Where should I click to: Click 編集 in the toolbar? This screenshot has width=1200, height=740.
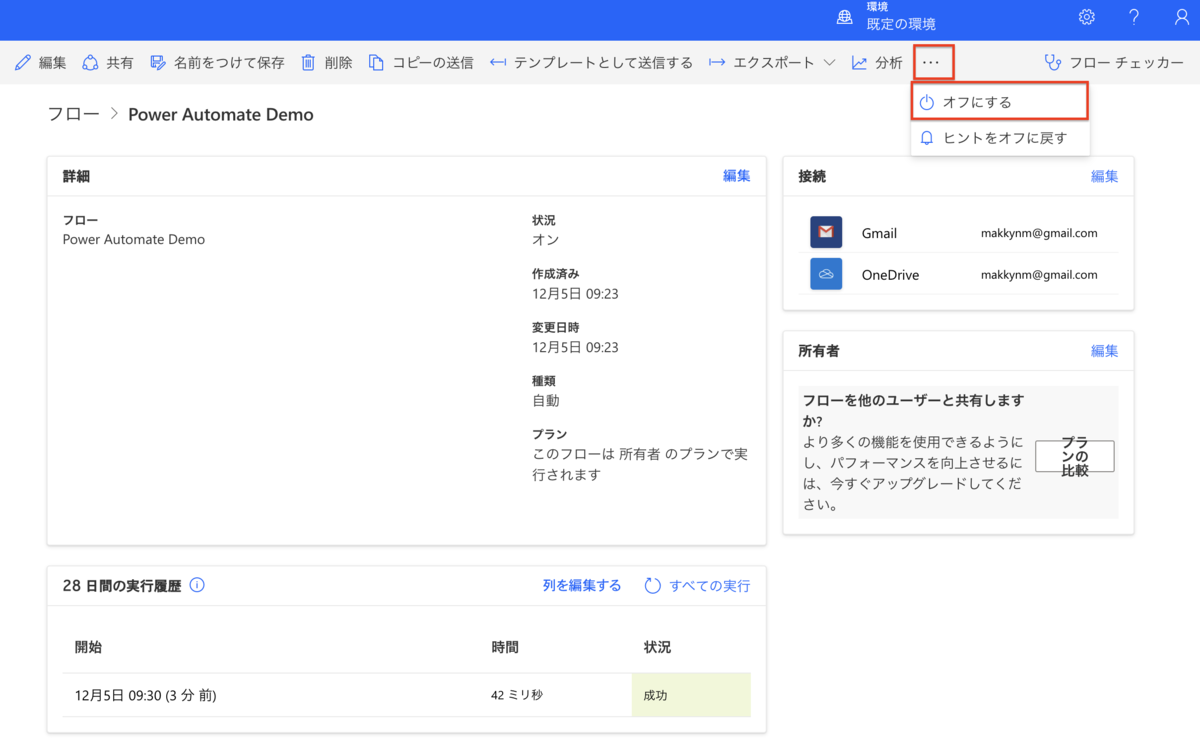pyautogui.click(x=53, y=63)
